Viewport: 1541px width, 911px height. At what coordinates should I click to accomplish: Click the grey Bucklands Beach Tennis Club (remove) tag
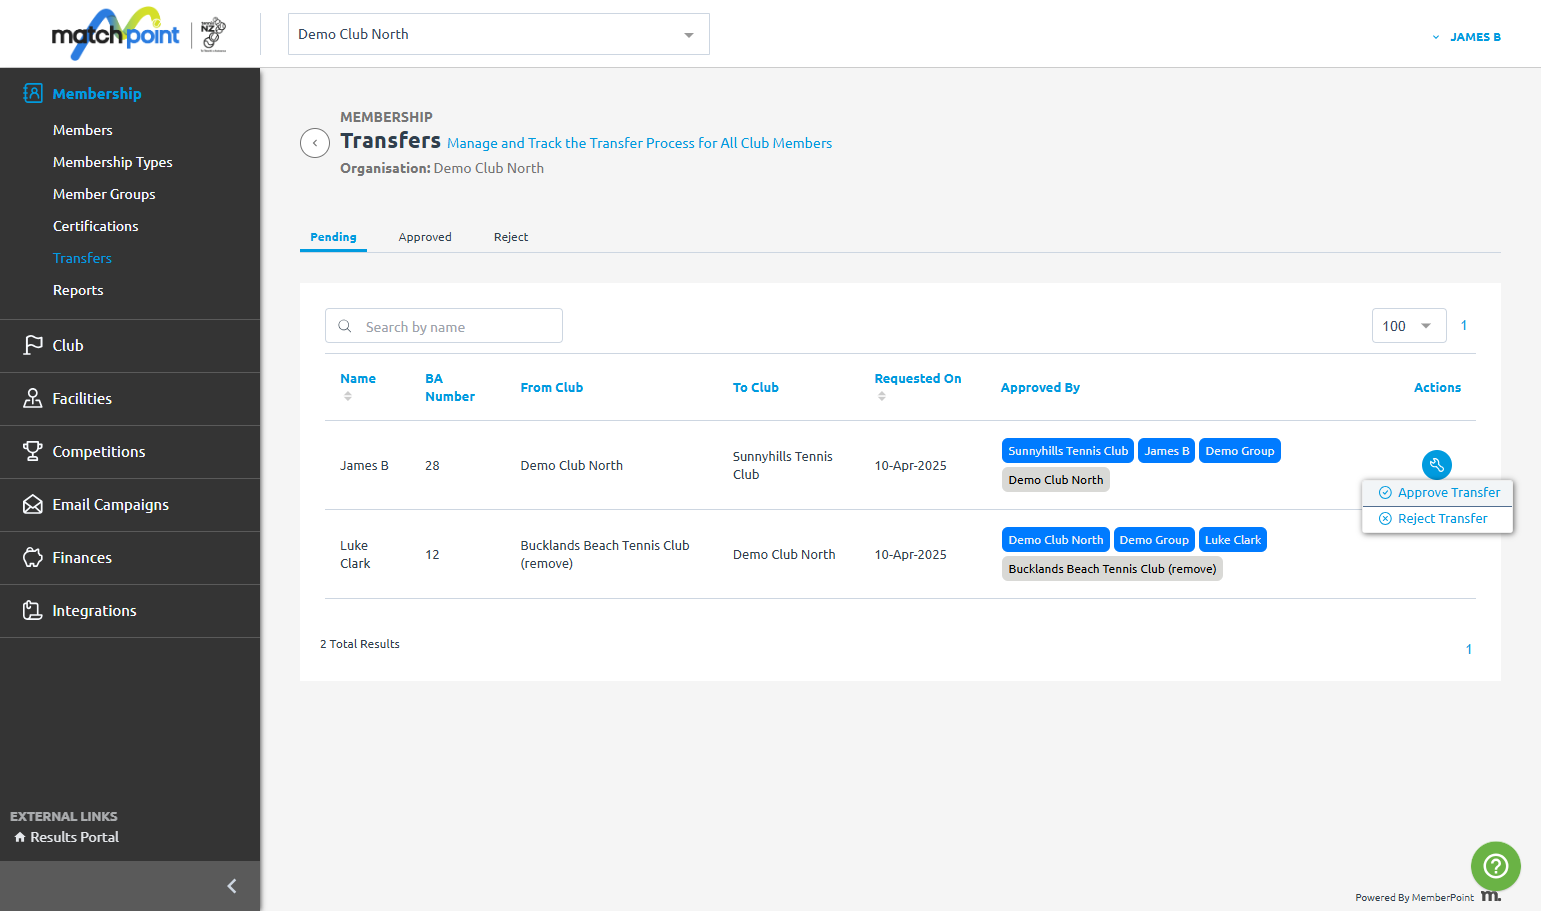pos(1112,569)
